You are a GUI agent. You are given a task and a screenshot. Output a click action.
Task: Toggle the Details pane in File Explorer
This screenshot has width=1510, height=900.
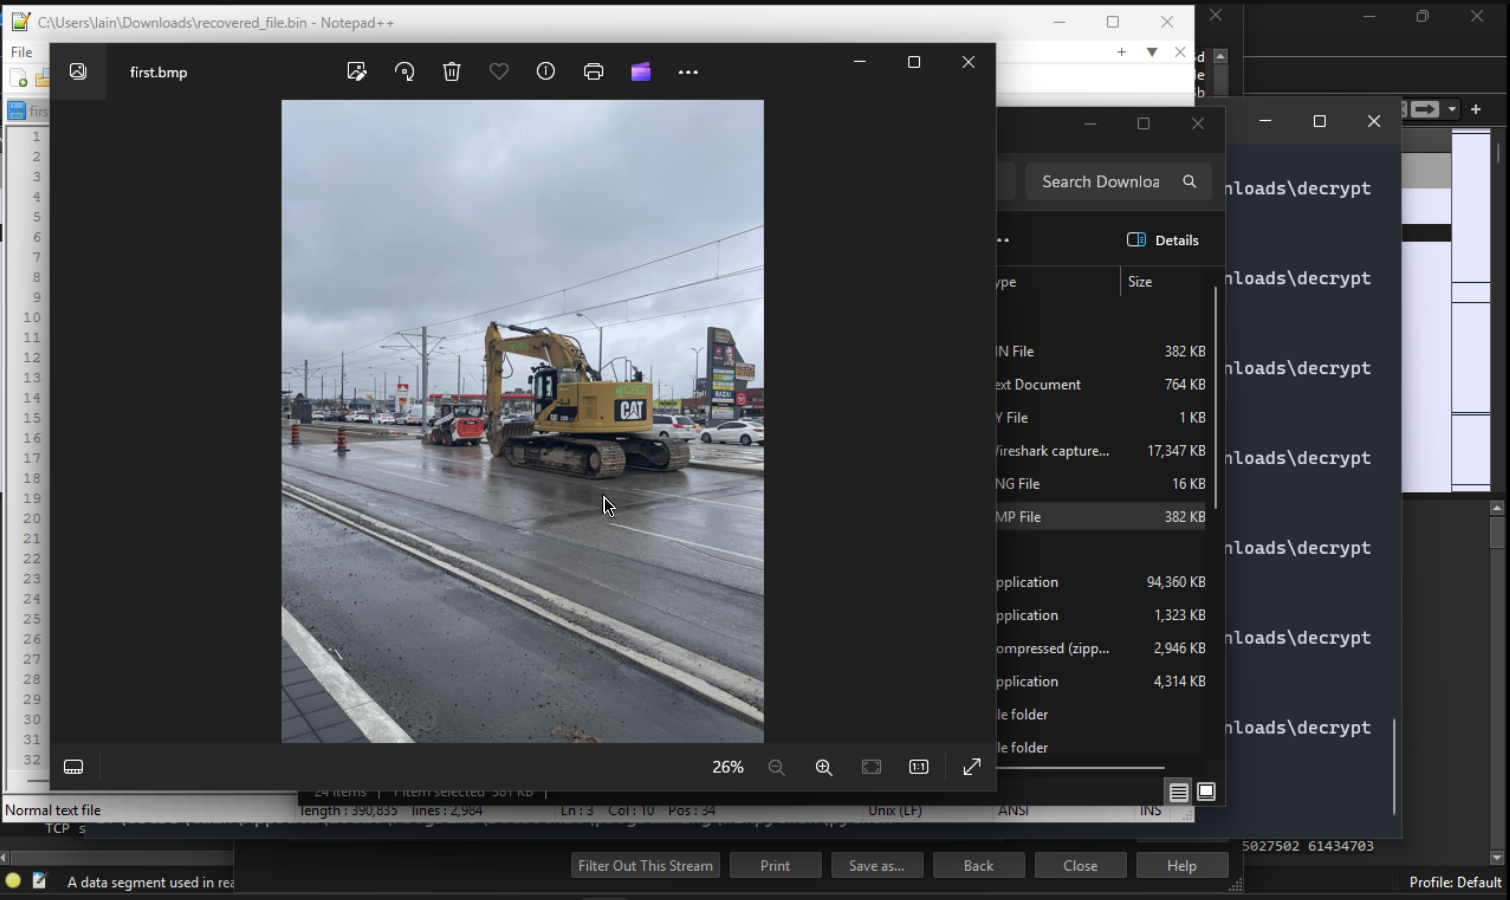coord(1163,240)
